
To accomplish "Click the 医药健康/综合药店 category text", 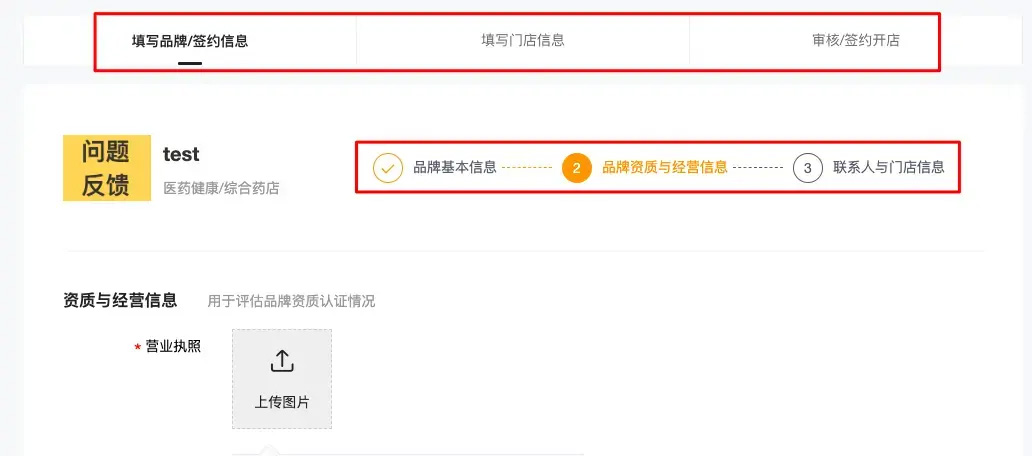I will tap(221, 189).
